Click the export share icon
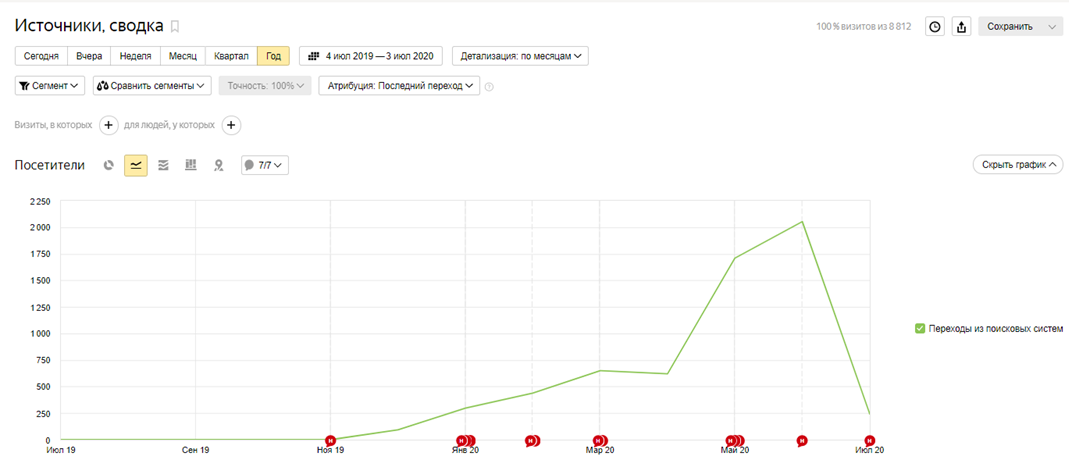This screenshot has width=1069, height=469. coord(961,27)
